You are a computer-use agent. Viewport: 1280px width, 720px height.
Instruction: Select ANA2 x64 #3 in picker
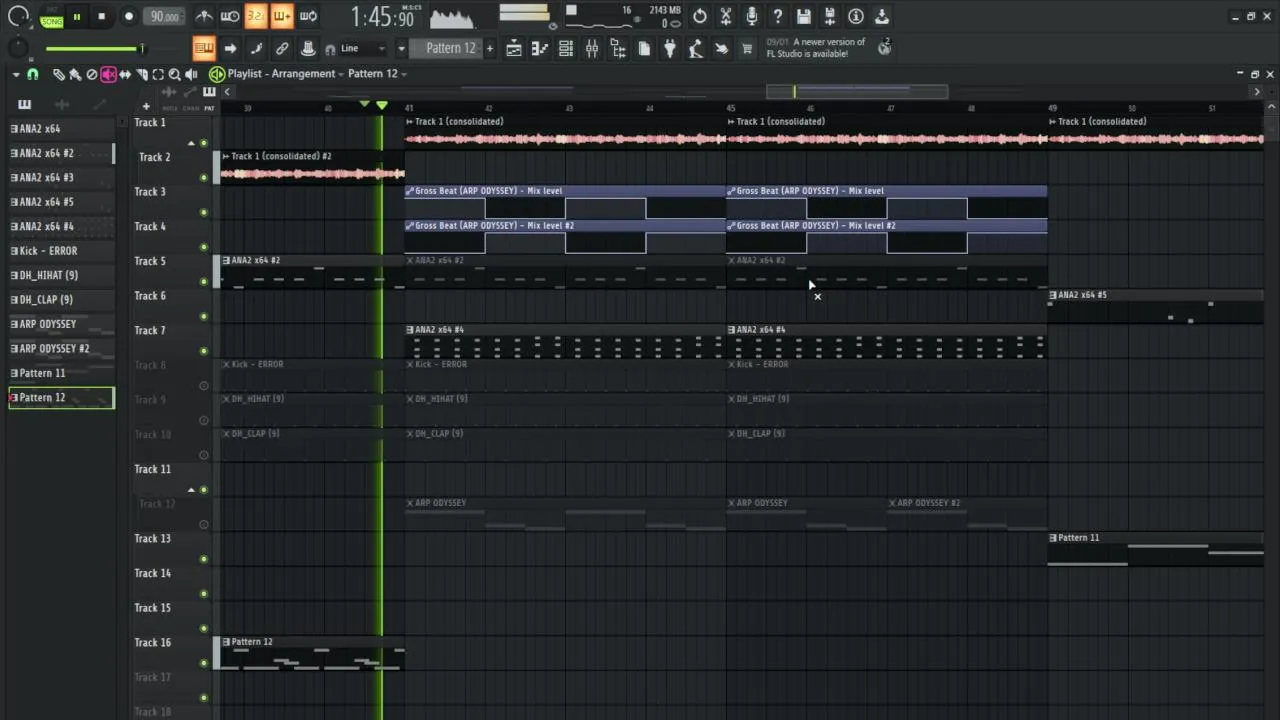click(x=62, y=177)
